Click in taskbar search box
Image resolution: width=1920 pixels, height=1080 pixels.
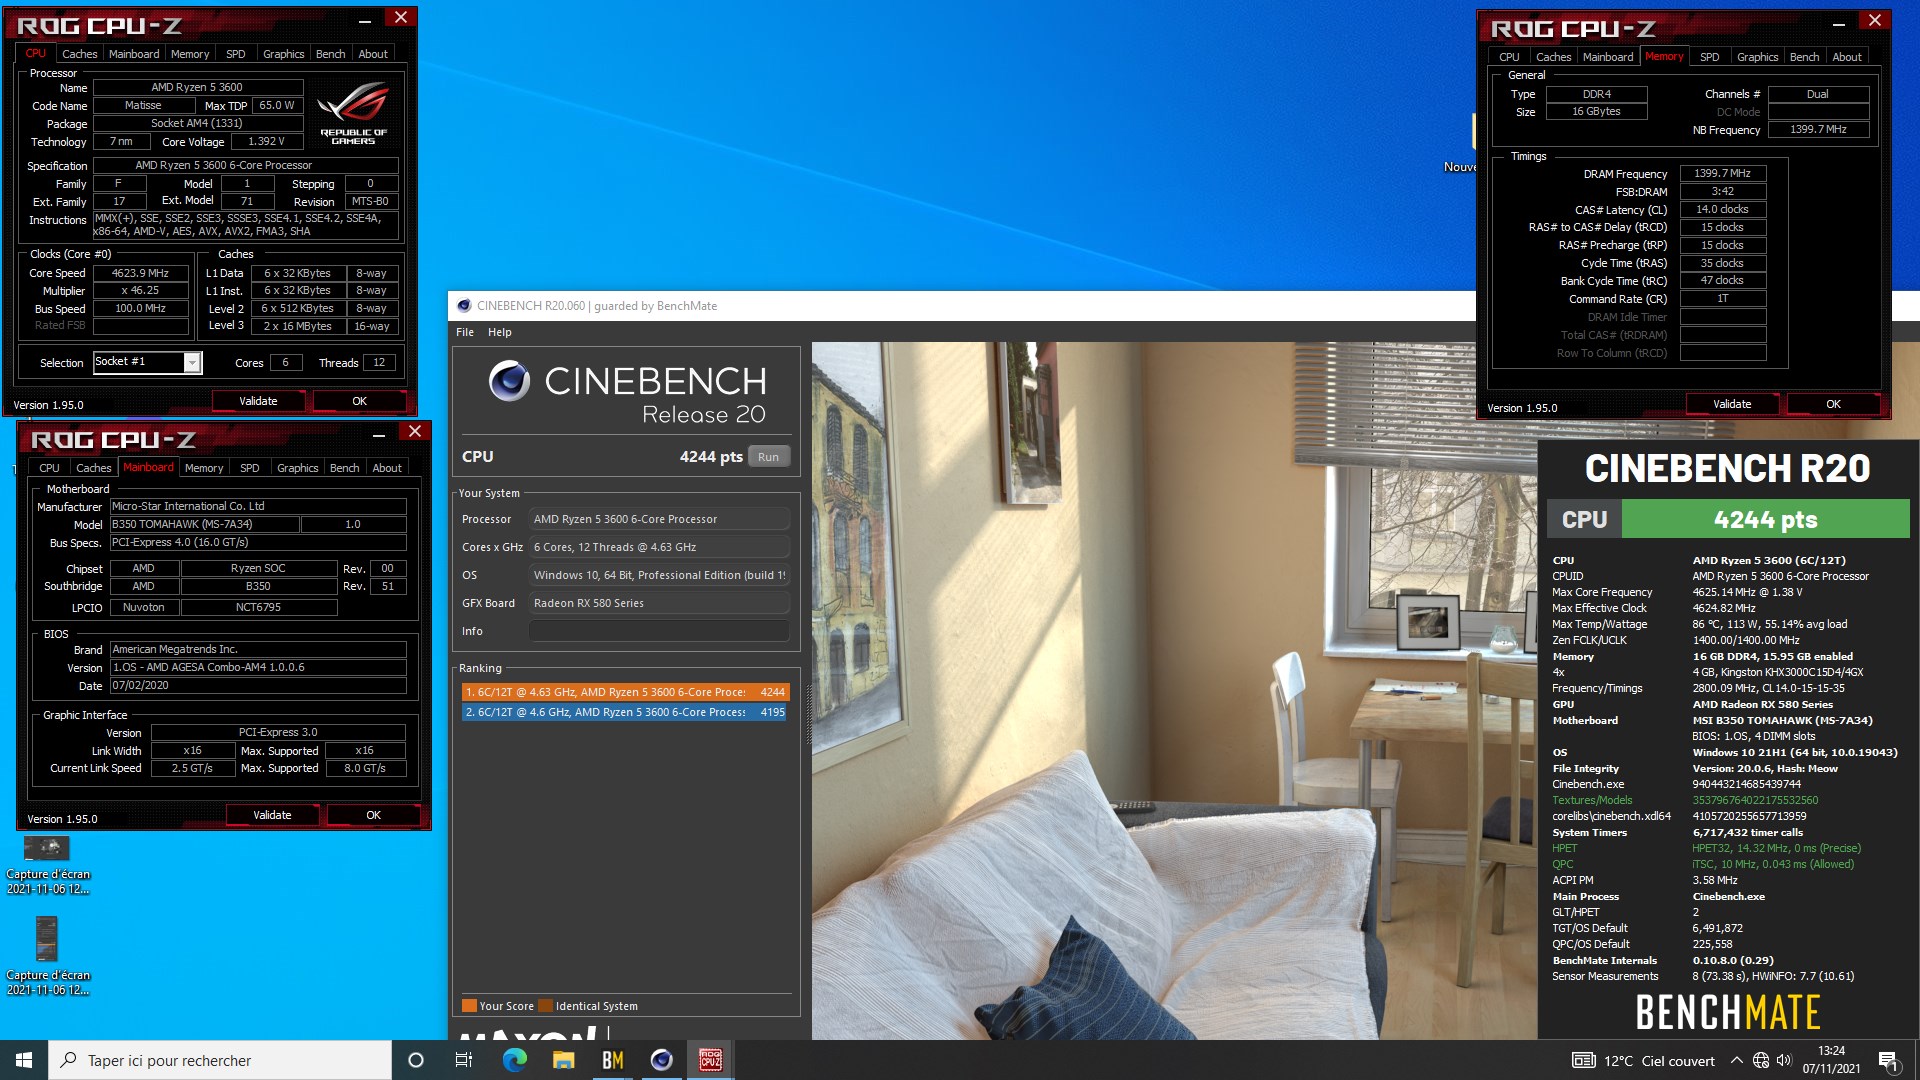pos(220,1060)
